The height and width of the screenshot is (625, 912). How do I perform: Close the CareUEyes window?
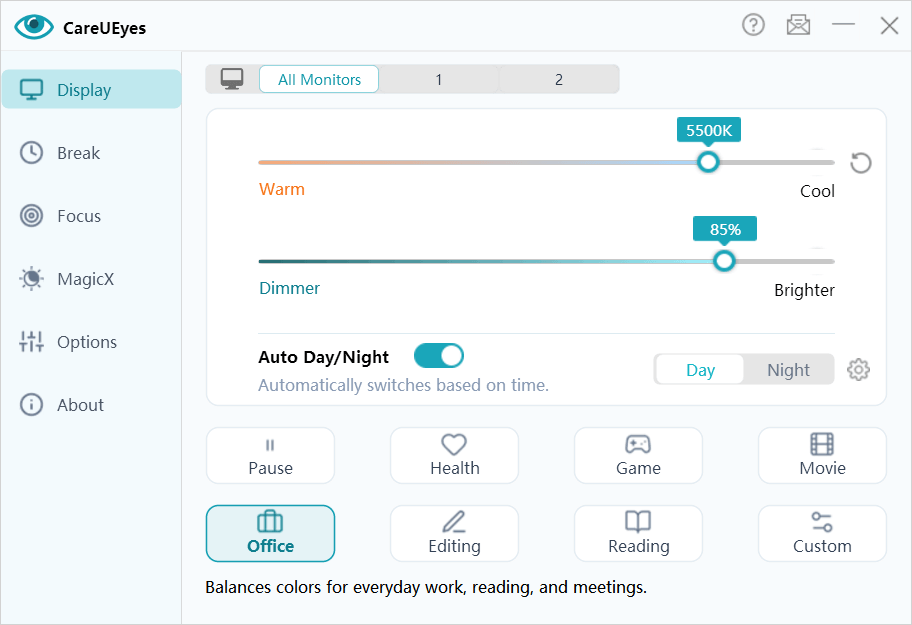pos(889,26)
